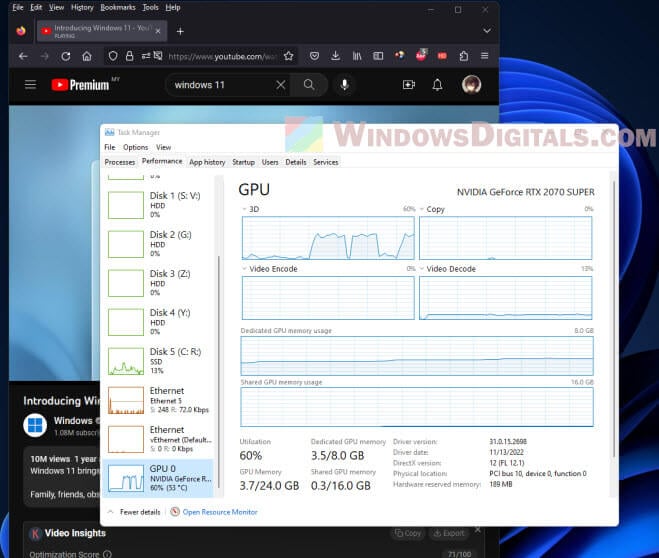Viewport: 659px width, 558px height.
Task: Select GPU 0 NVIDIA GeForce entry
Action: (158, 479)
